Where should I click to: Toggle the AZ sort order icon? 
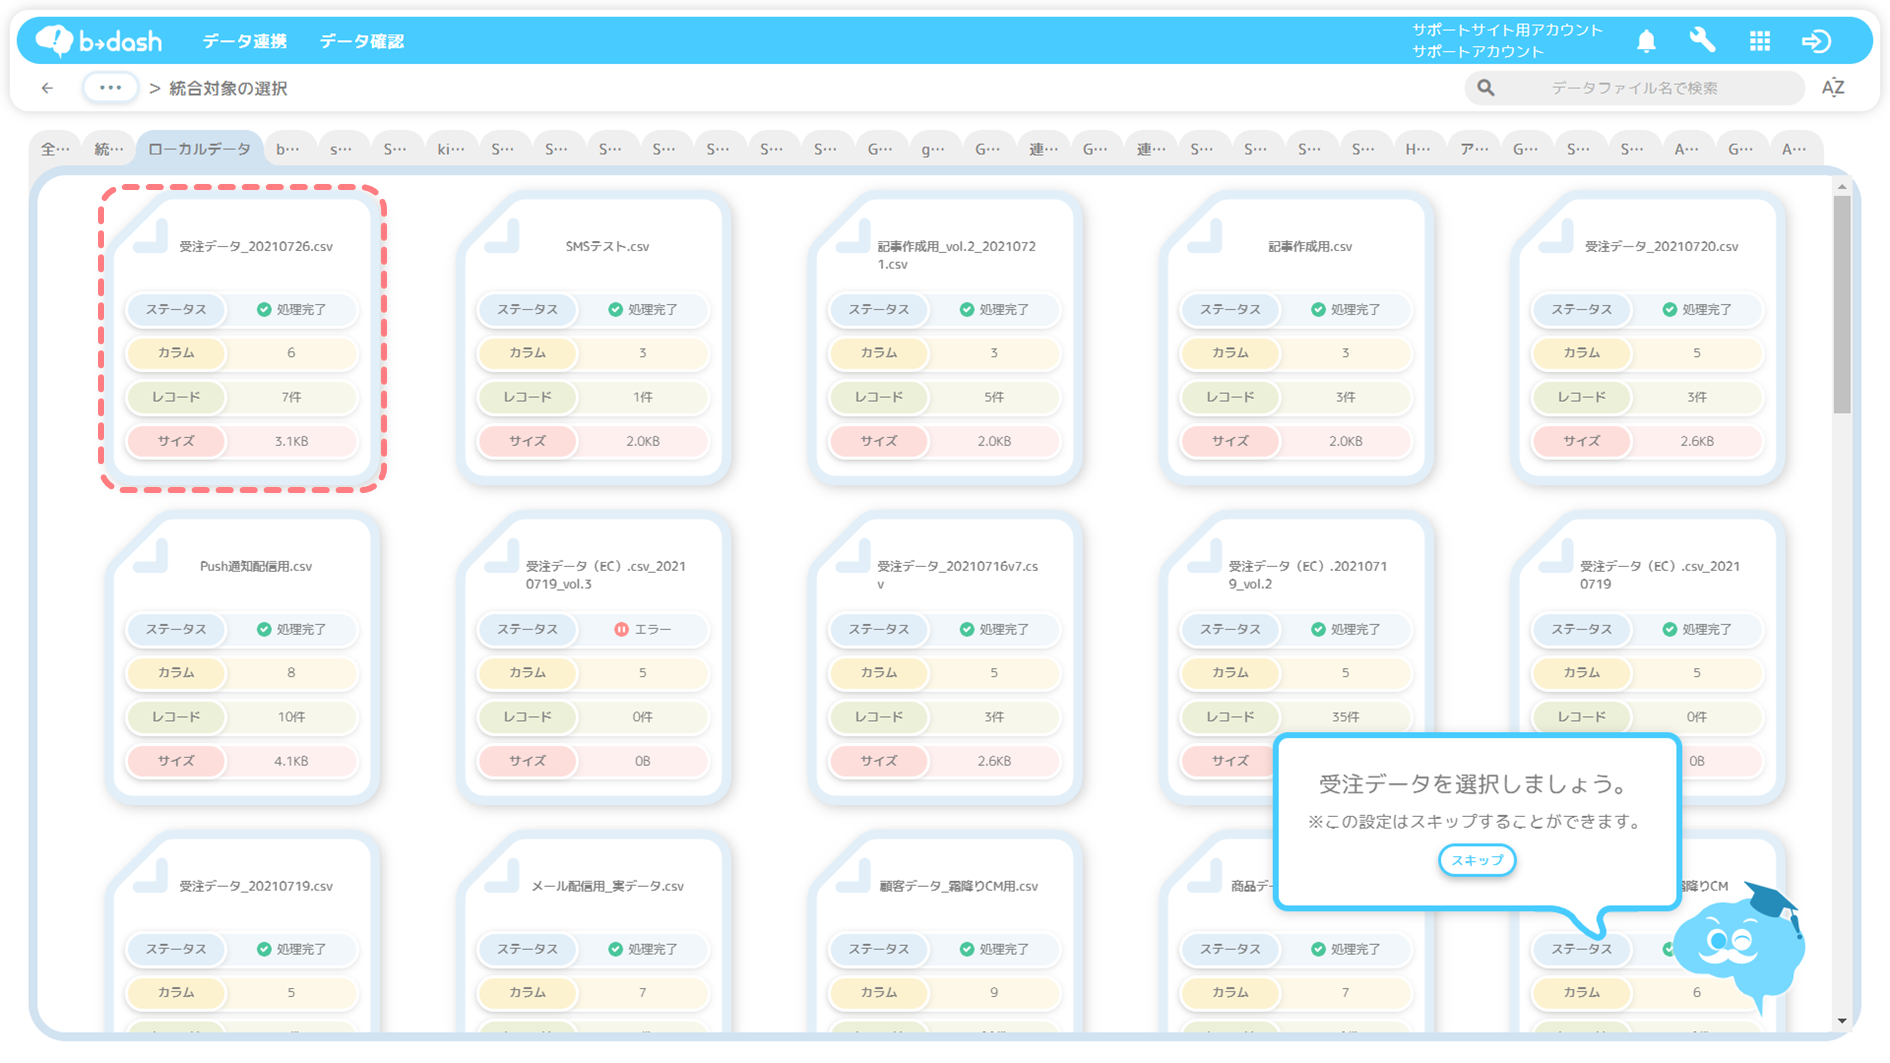click(1833, 88)
